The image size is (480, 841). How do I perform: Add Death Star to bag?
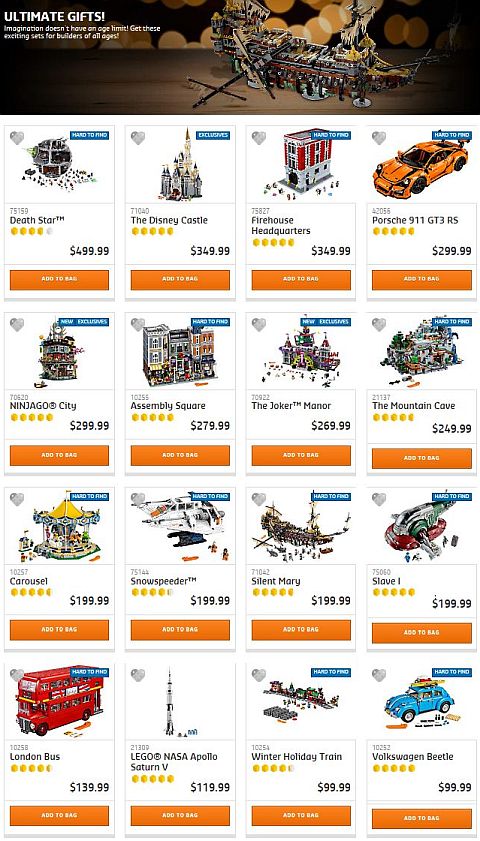[x=60, y=279]
